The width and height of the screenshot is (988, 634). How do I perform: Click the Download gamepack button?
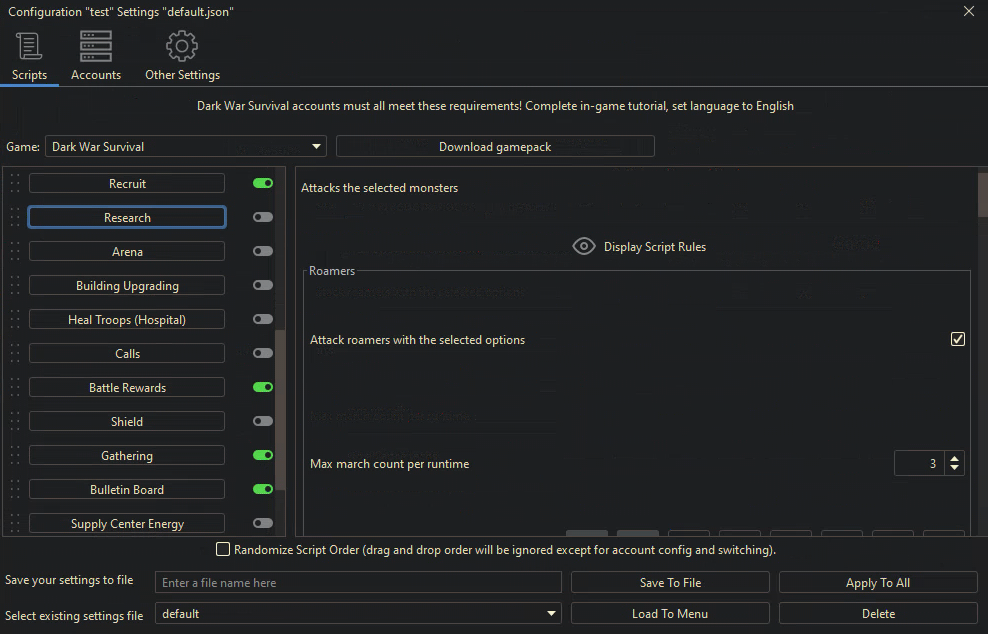(495, 147)
